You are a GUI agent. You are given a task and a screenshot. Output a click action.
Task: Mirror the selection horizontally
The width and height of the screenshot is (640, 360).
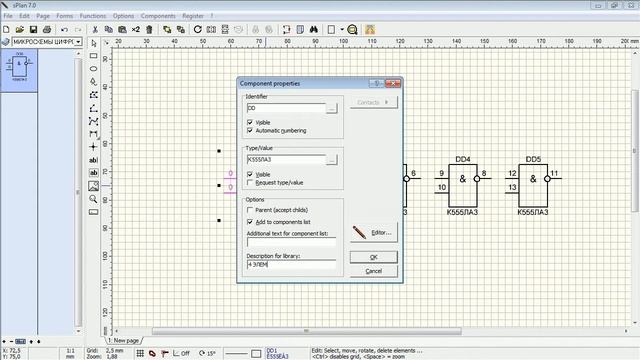click(211, 29)
